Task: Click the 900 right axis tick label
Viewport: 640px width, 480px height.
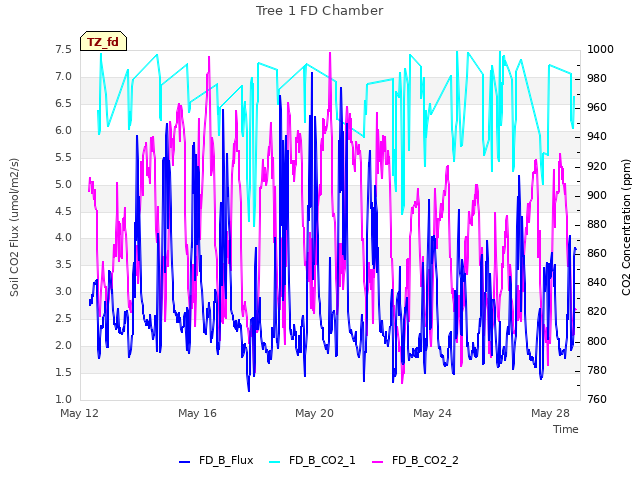Action: tap(597, 196)
